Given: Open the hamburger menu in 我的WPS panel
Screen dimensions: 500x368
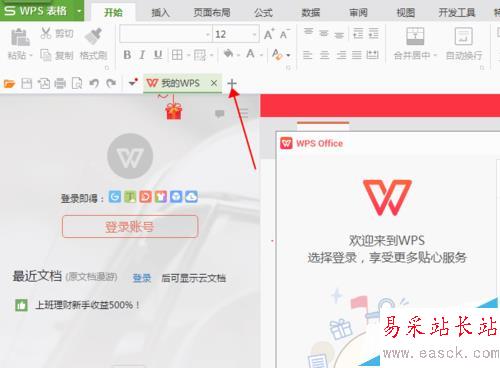Looking at the screenshot, I should (x=244, y=113).
